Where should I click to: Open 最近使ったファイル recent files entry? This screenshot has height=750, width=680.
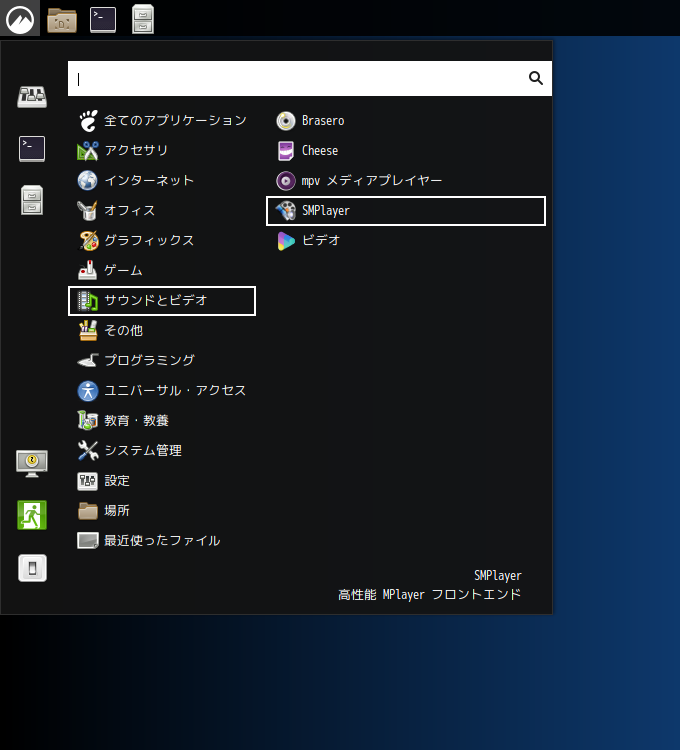coord(162,541)
